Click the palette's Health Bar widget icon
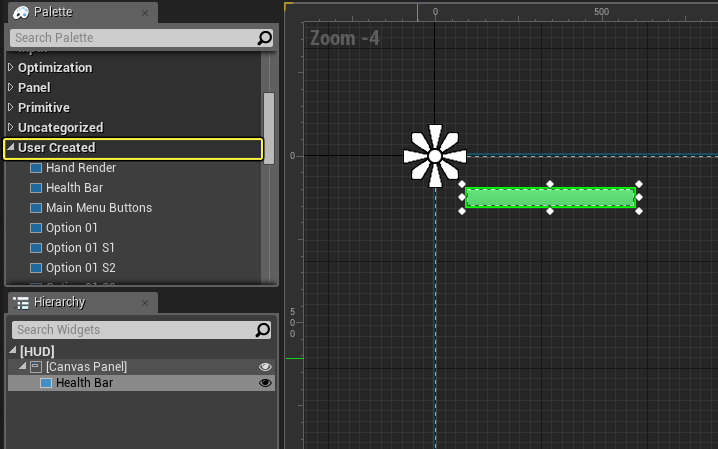 click(x=36, y=188)
